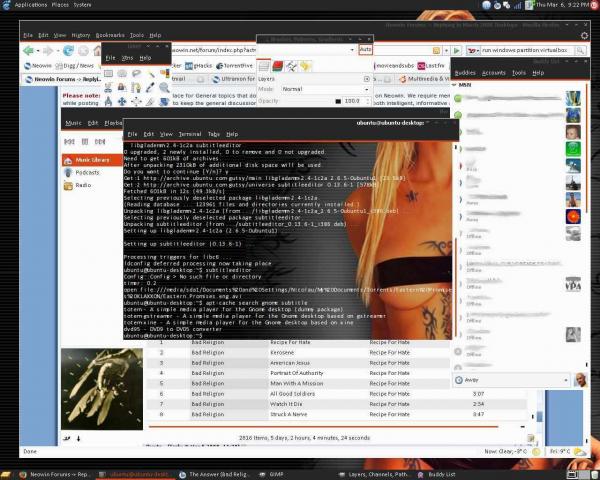Open Paths tab icon in GIMP dock
Screen dimensions: 600x480
pos(291,67)
